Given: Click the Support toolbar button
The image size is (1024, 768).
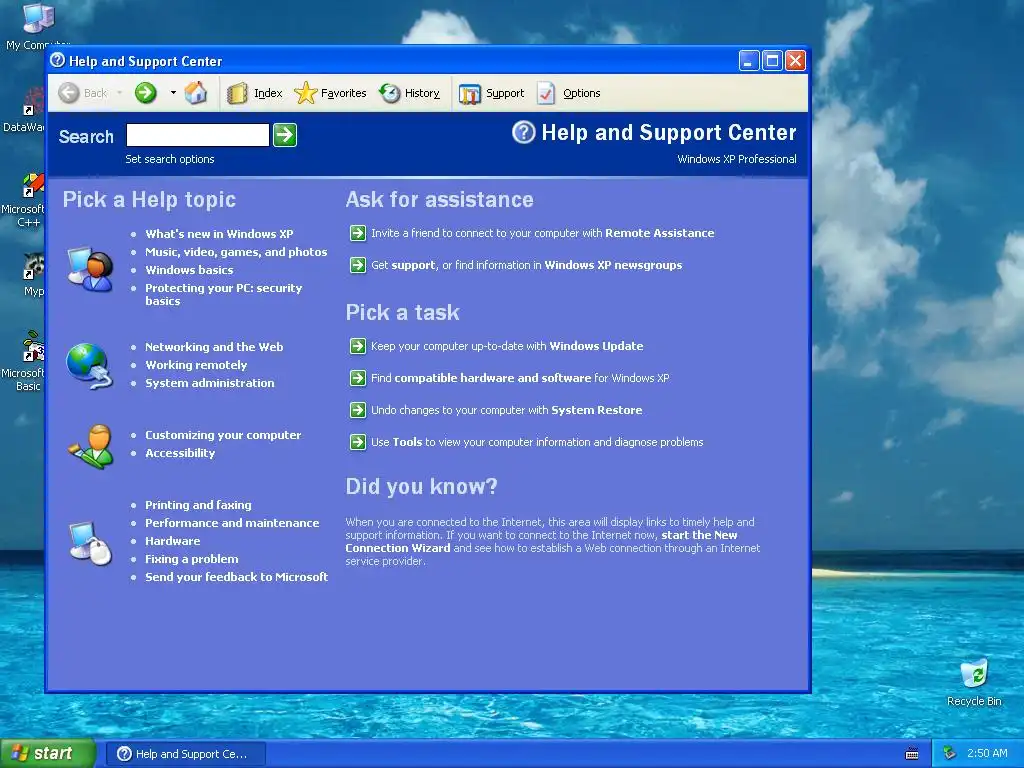Looking at the screenshot, I should click(x=492, y=93).
